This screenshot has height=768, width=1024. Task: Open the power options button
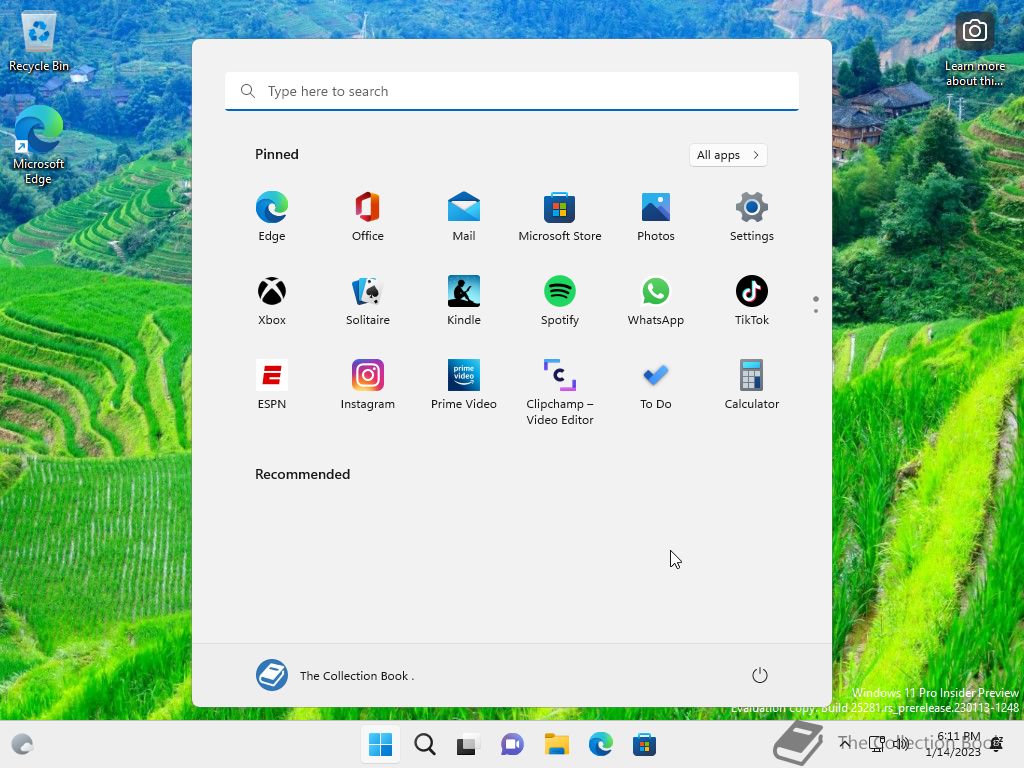click(760, 675)
